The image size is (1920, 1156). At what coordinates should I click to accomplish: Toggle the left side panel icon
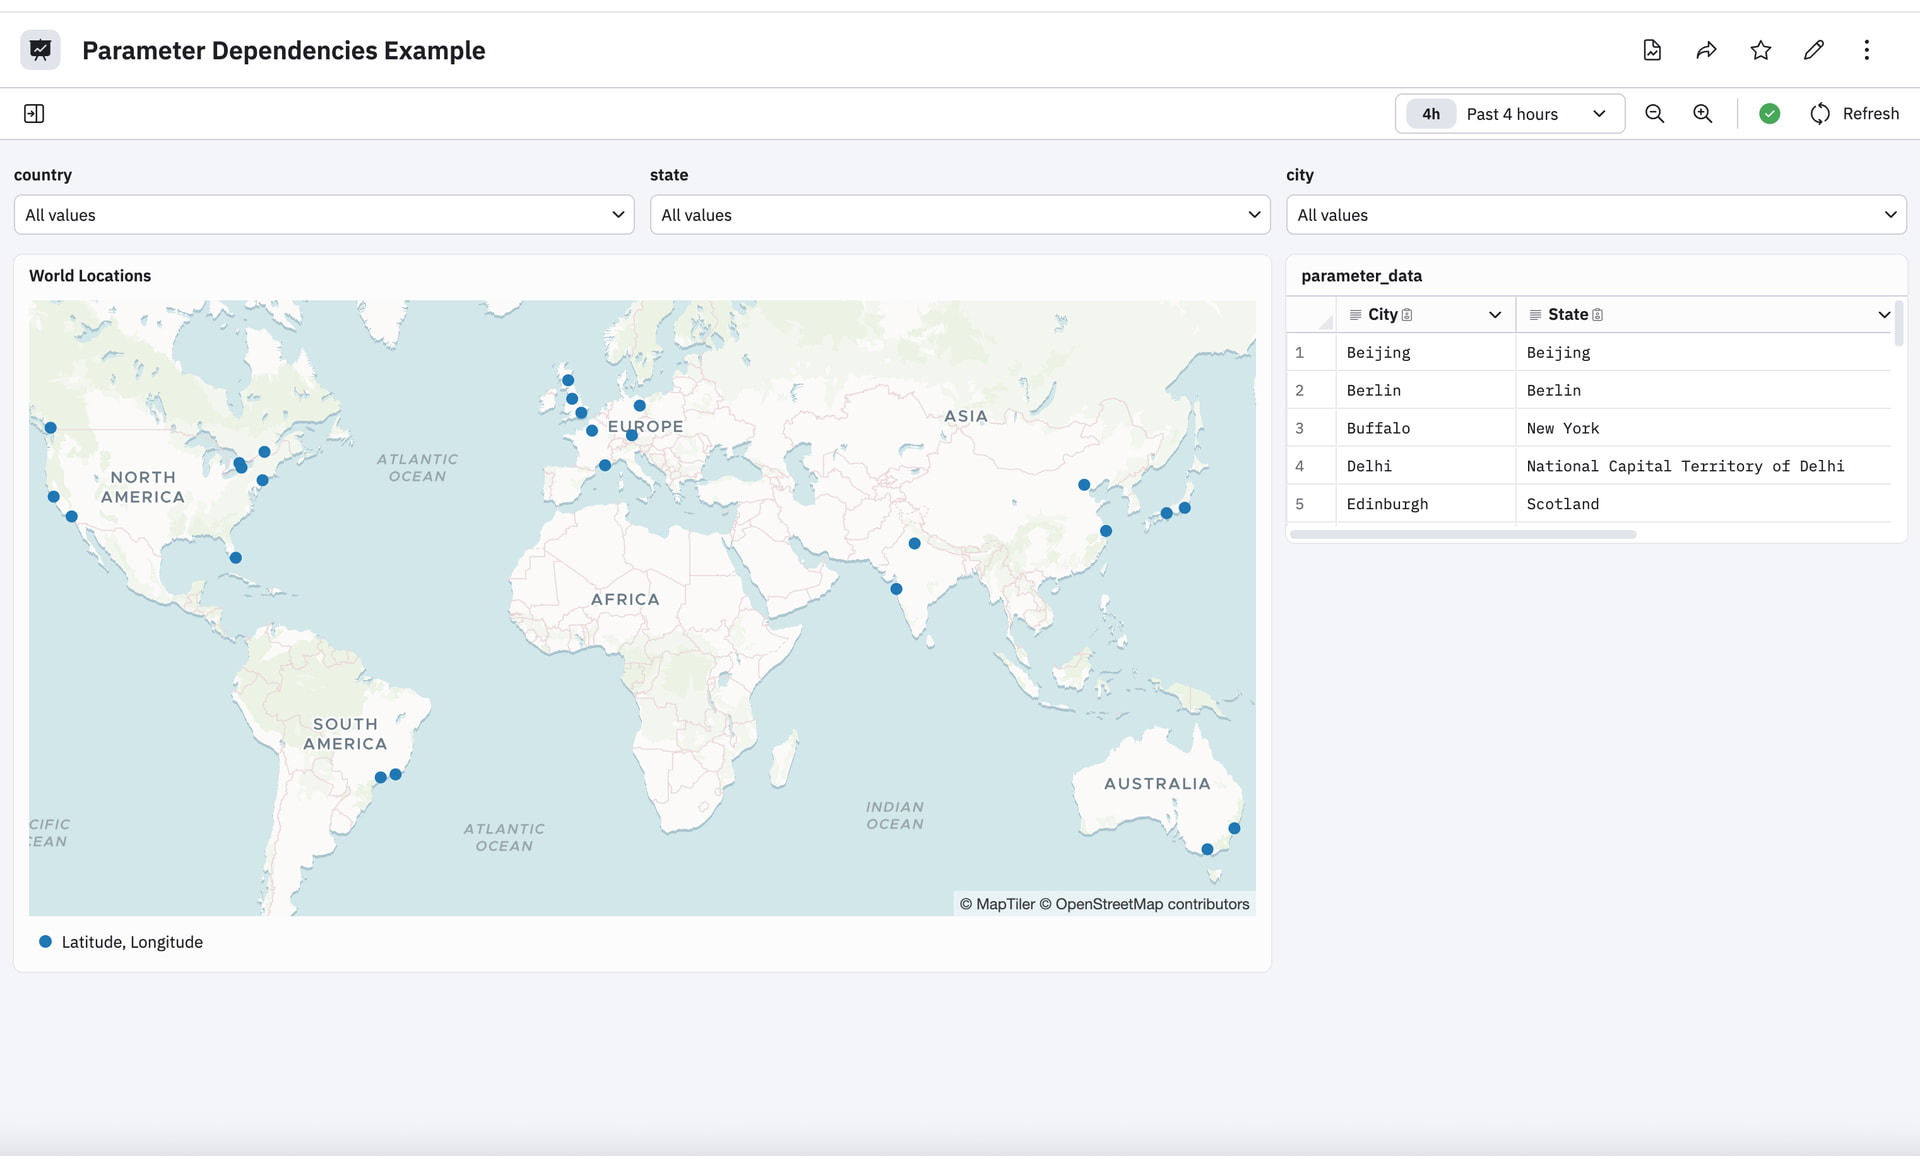(x=34, y=114)
